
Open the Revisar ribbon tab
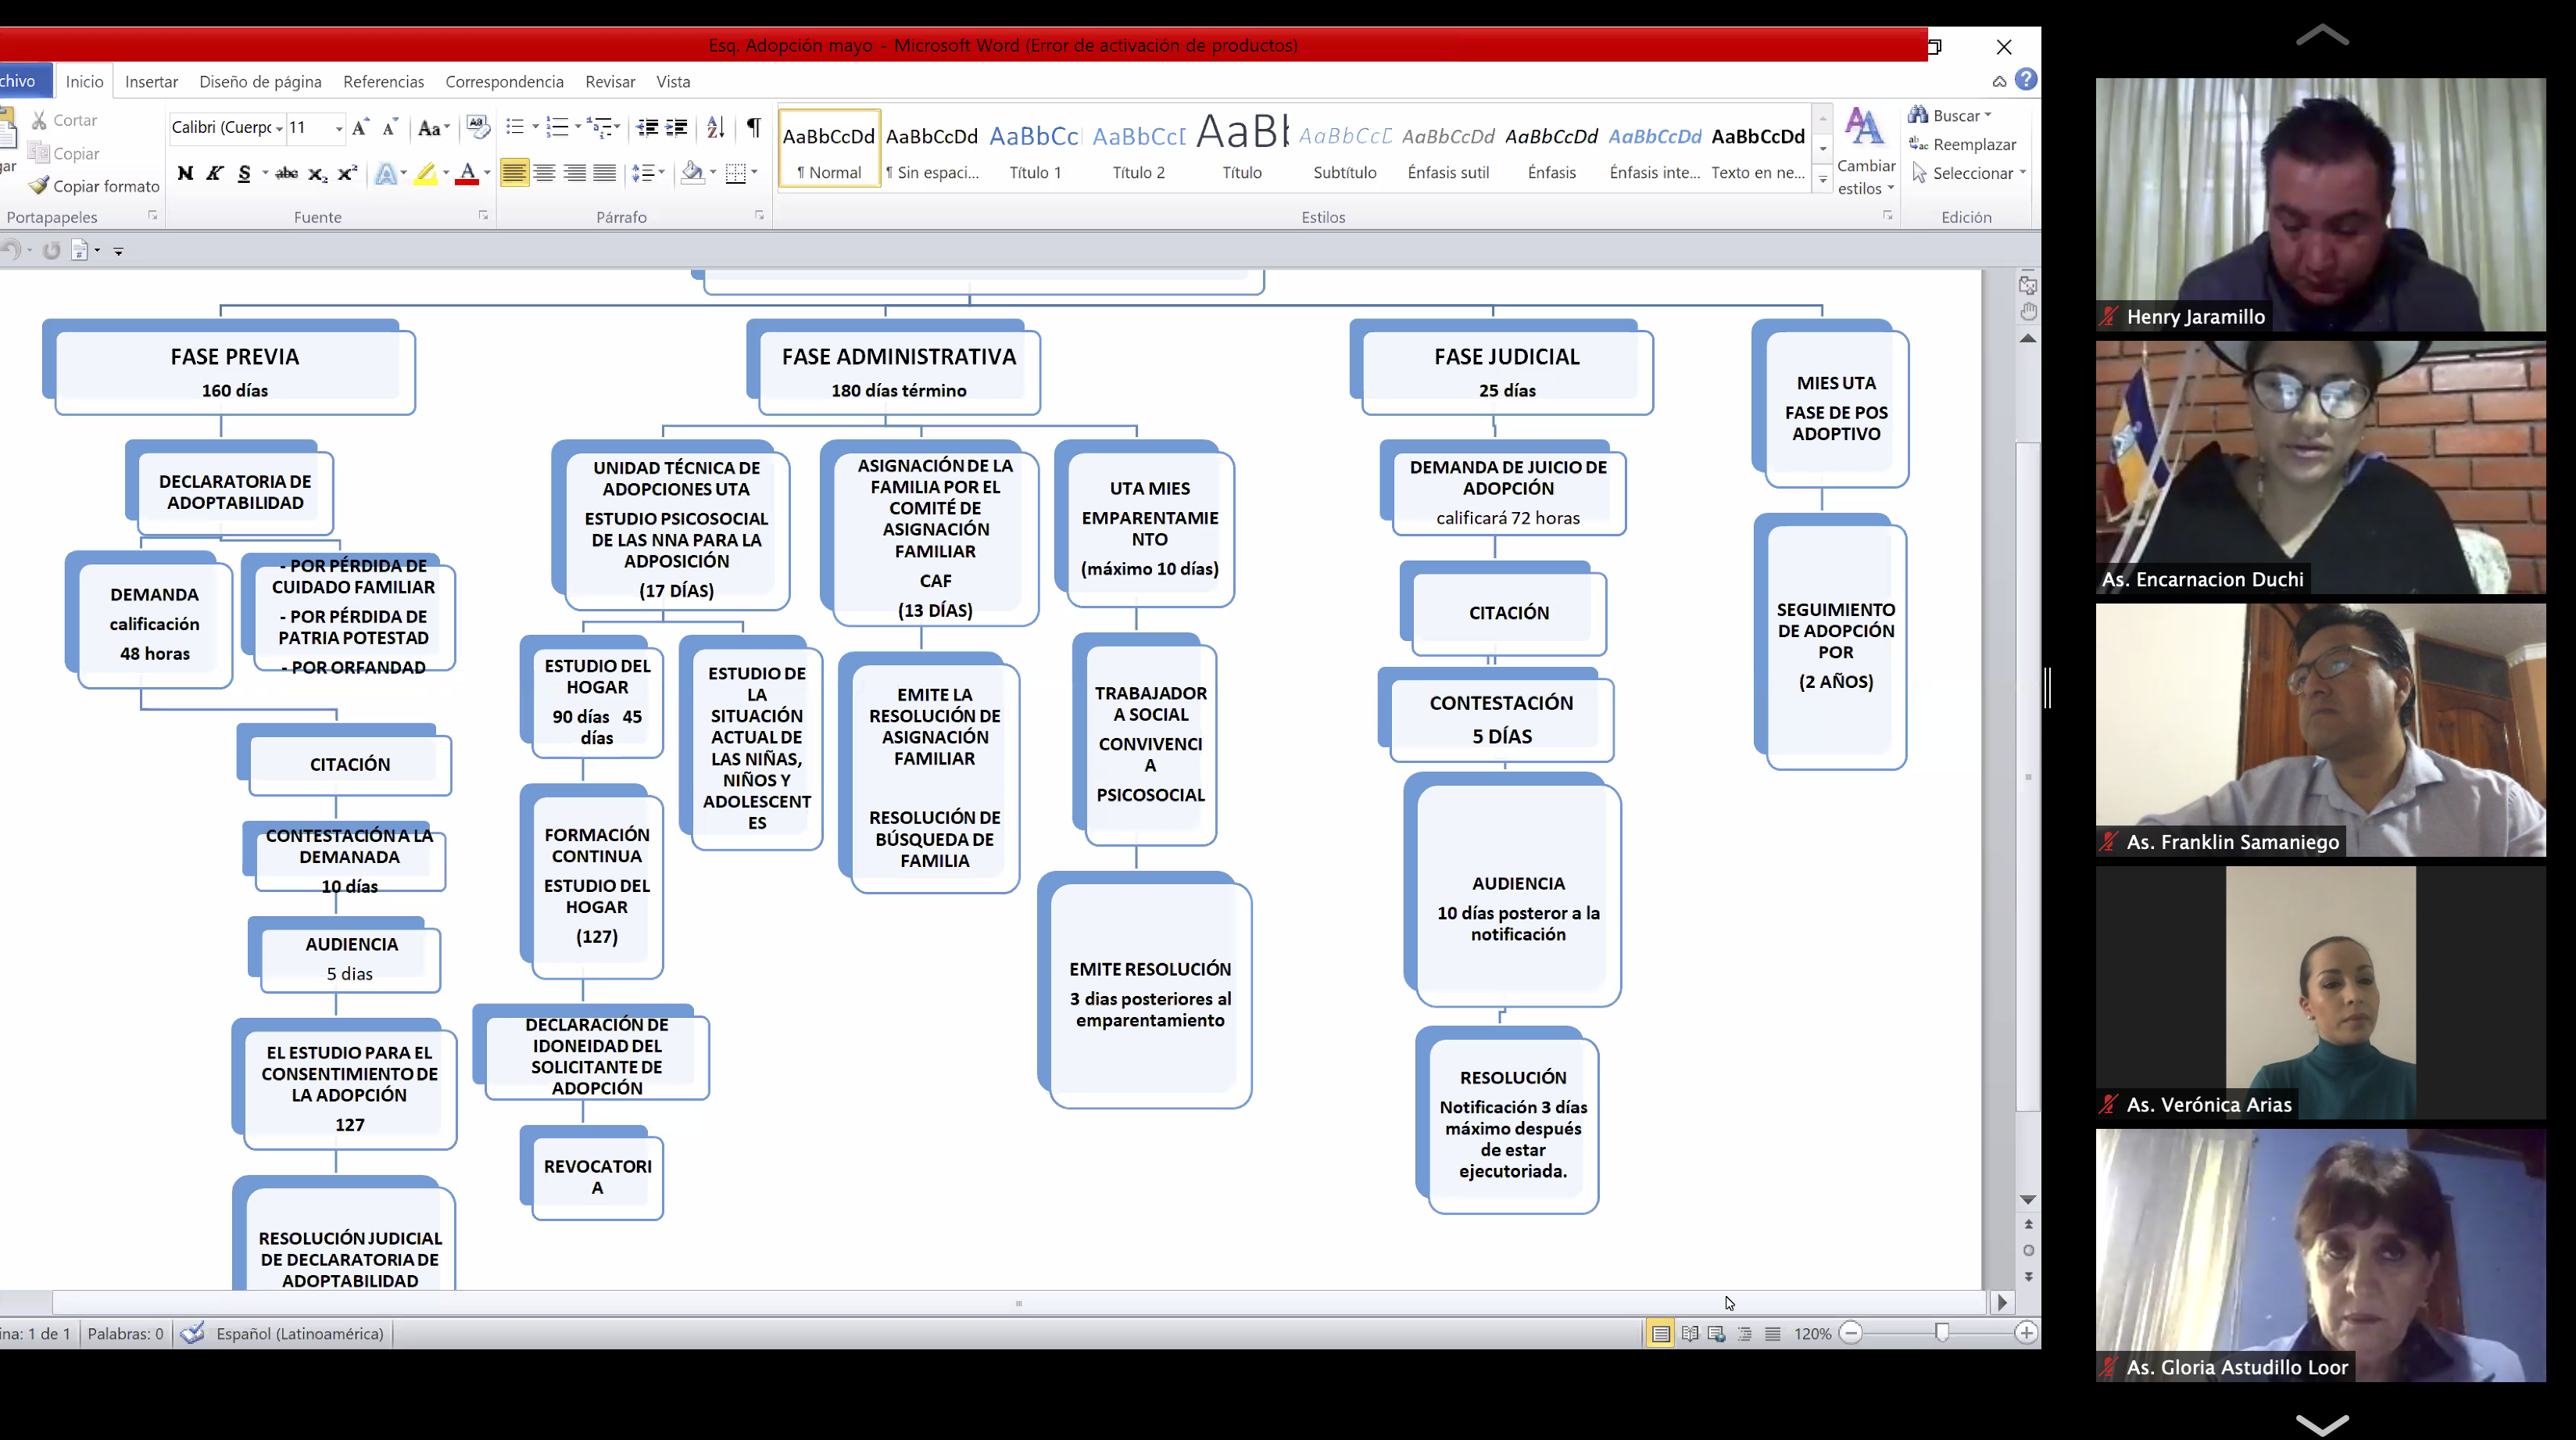point(610,82)
